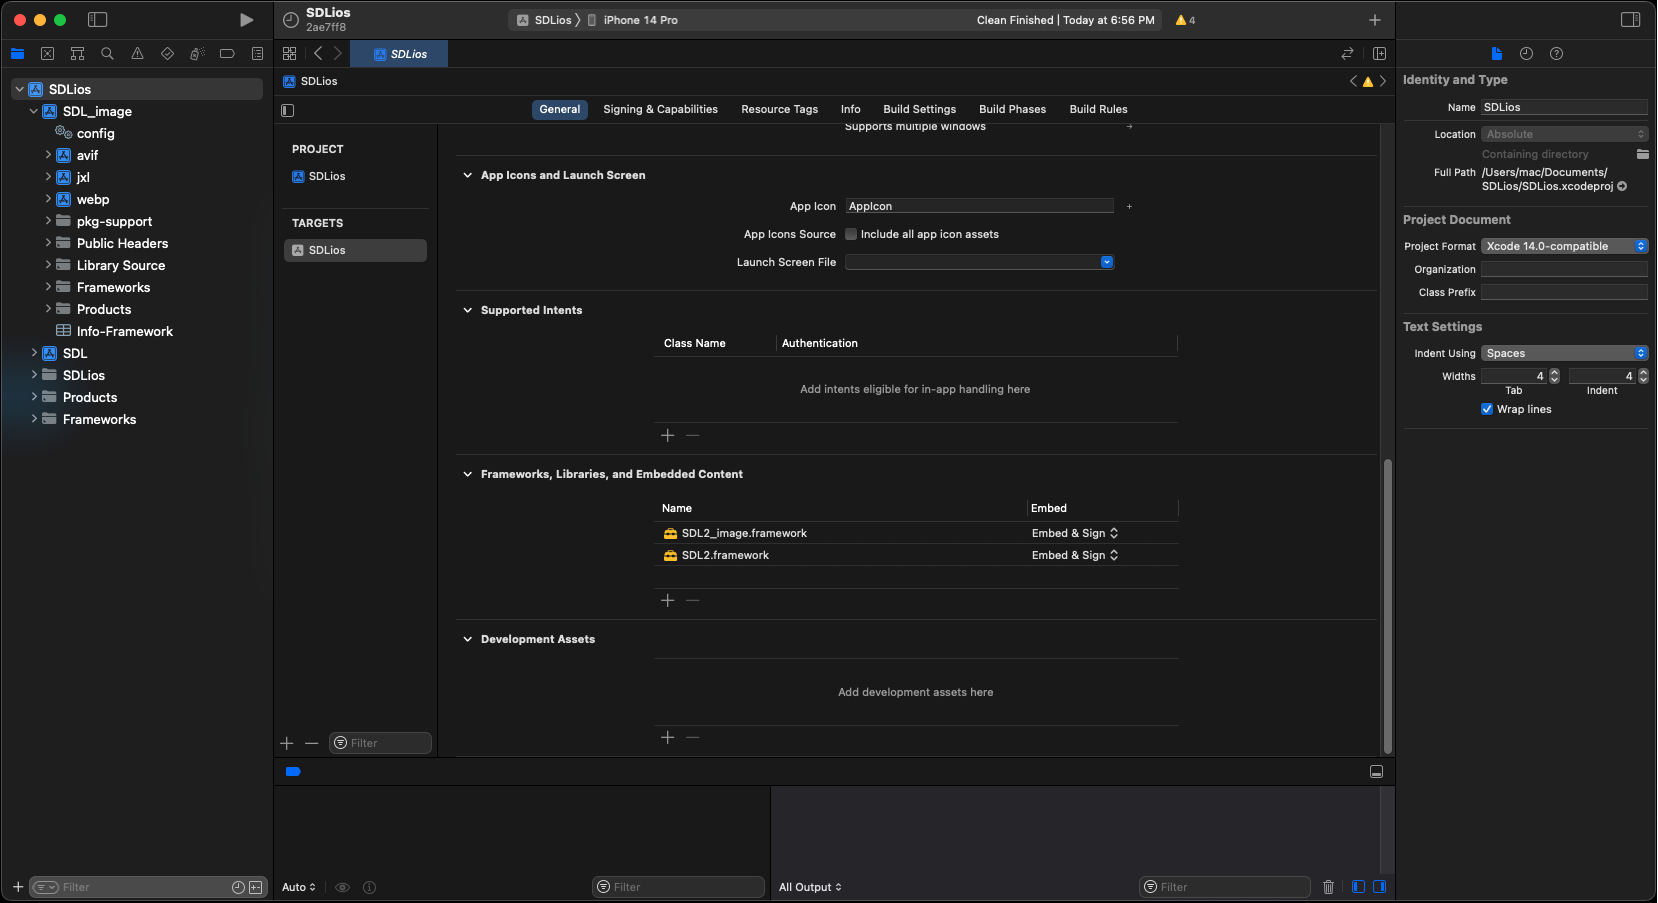Screen dimensions: 1658x903
Task: Change SDL2_image.framework Embed & Sign option
Action: click(x=1075, y=533)
